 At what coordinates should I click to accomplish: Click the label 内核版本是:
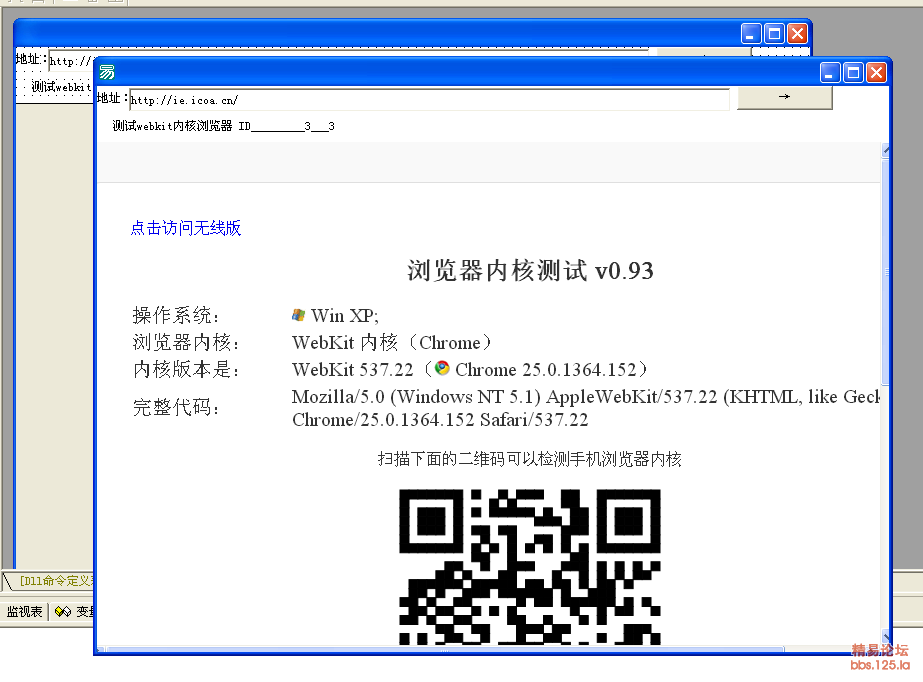point(186,370)
